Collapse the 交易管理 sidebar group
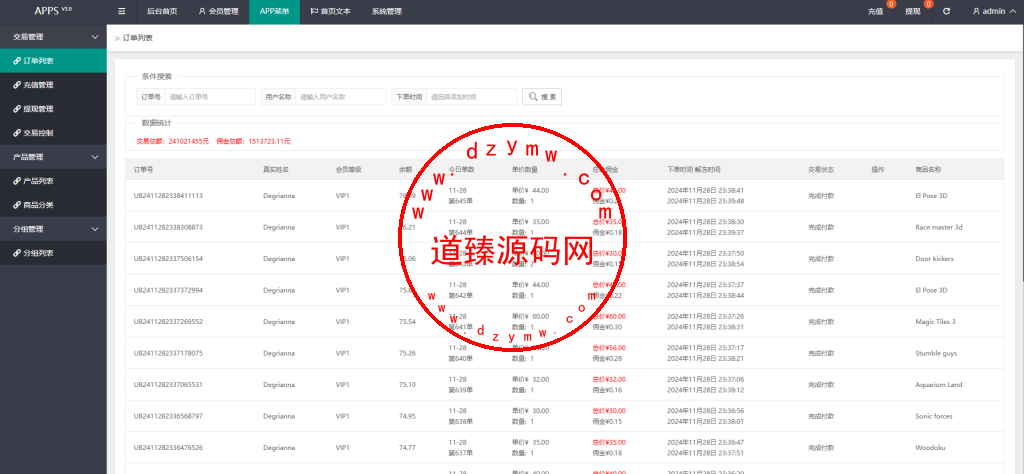1024x474 pixels. click(53, 37)
